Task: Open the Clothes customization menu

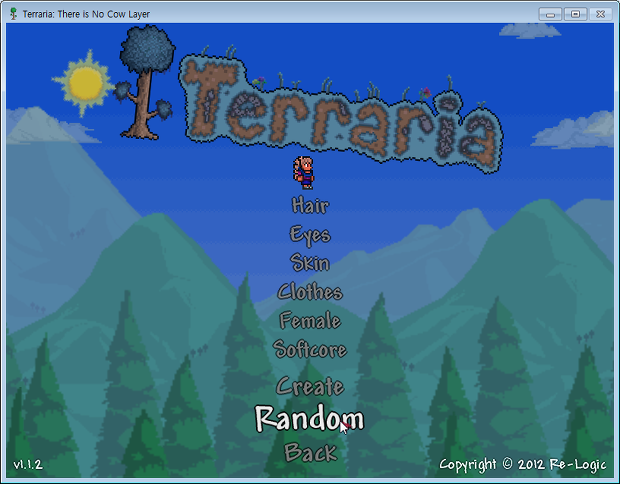Action: tap(310, 292)
